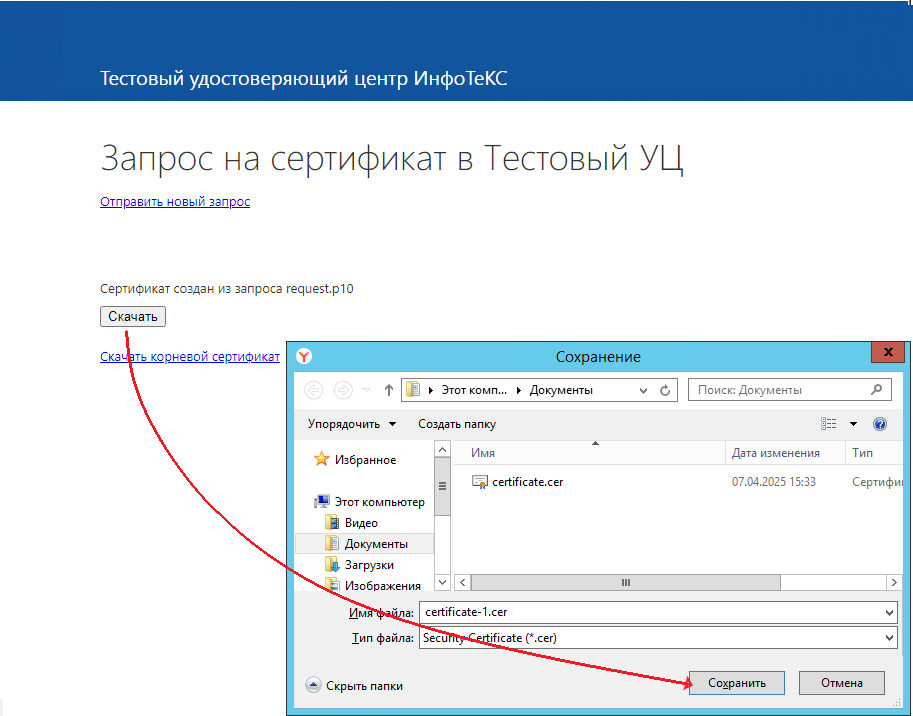The image size is (913, 716).
Task: Click Создать папку in the dialog toolbar
Action: (x=457, y=424)
